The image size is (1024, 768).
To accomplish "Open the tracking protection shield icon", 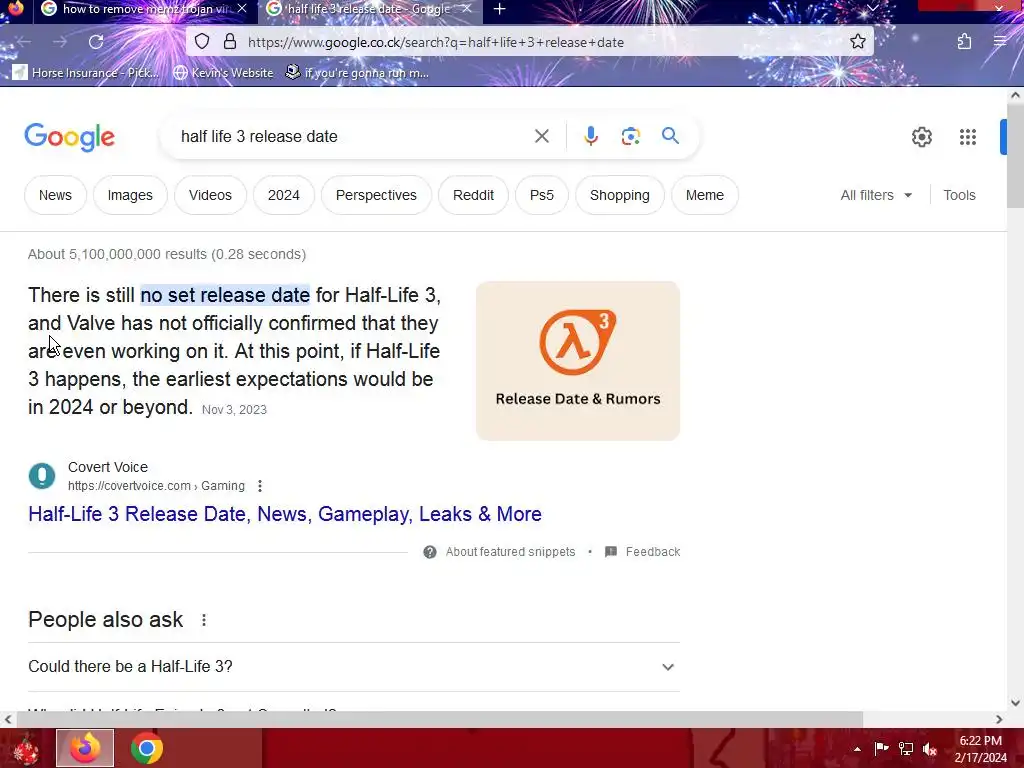I will (x=202, y=42).
